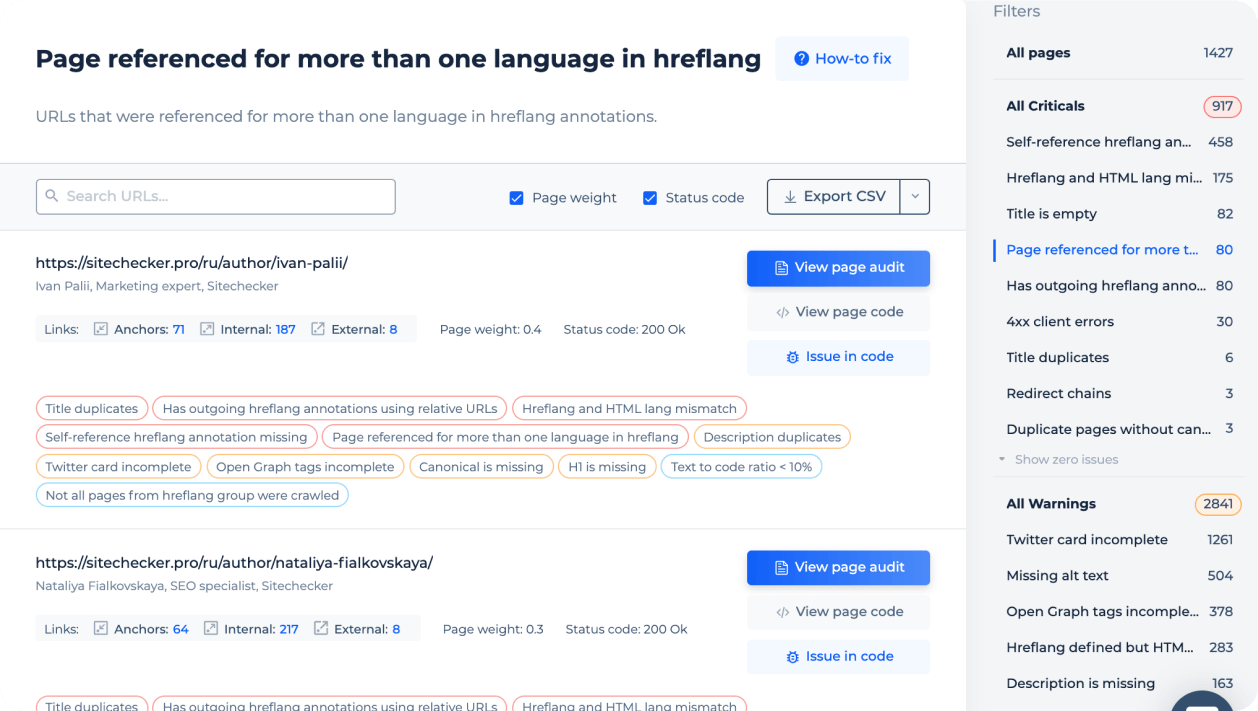The height and width of the screenshot is (711, 1258).
Task: Click the How-to fix question mark icon
Action: coord(801,59)
